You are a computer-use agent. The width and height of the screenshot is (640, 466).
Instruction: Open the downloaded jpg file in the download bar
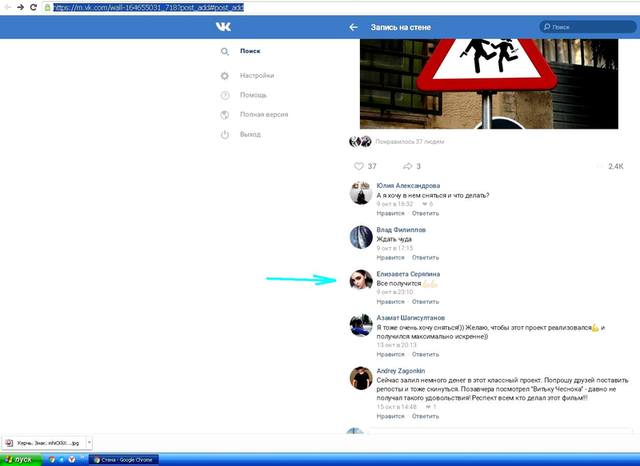(x=44, y=443)
